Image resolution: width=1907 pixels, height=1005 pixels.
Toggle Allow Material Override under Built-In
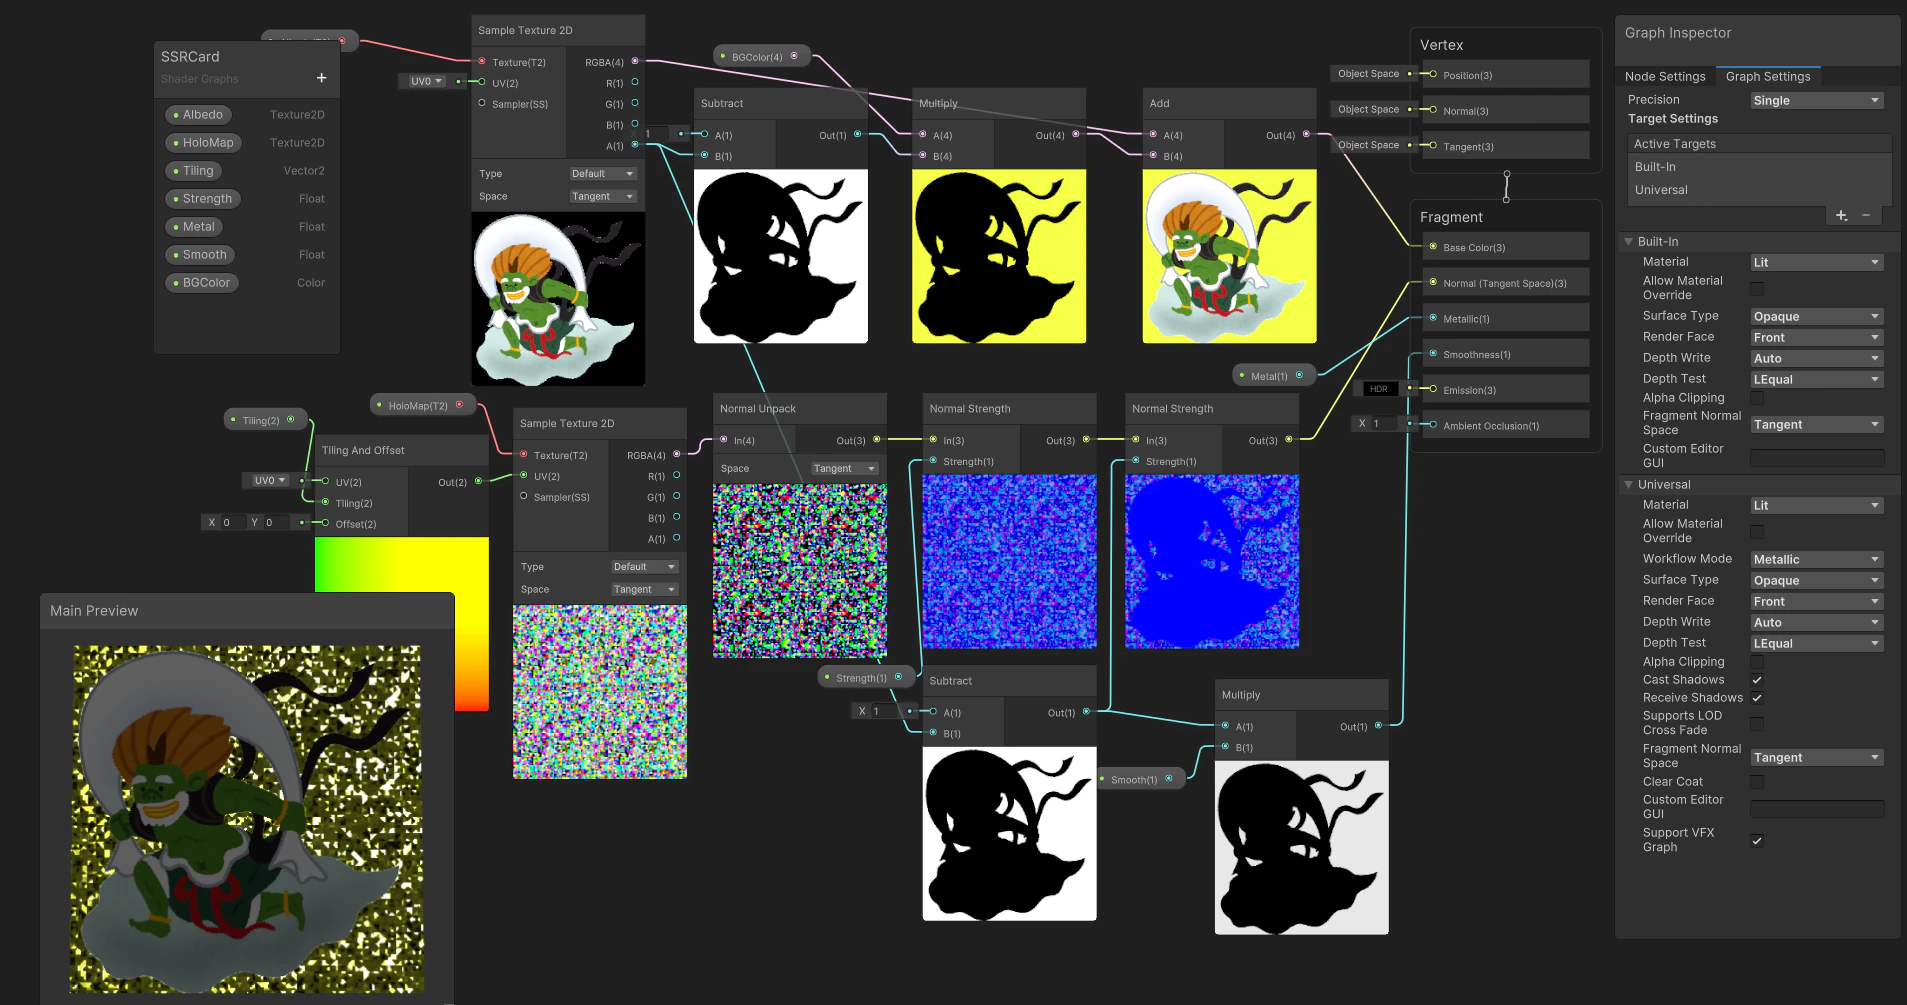coord(1757,289)
